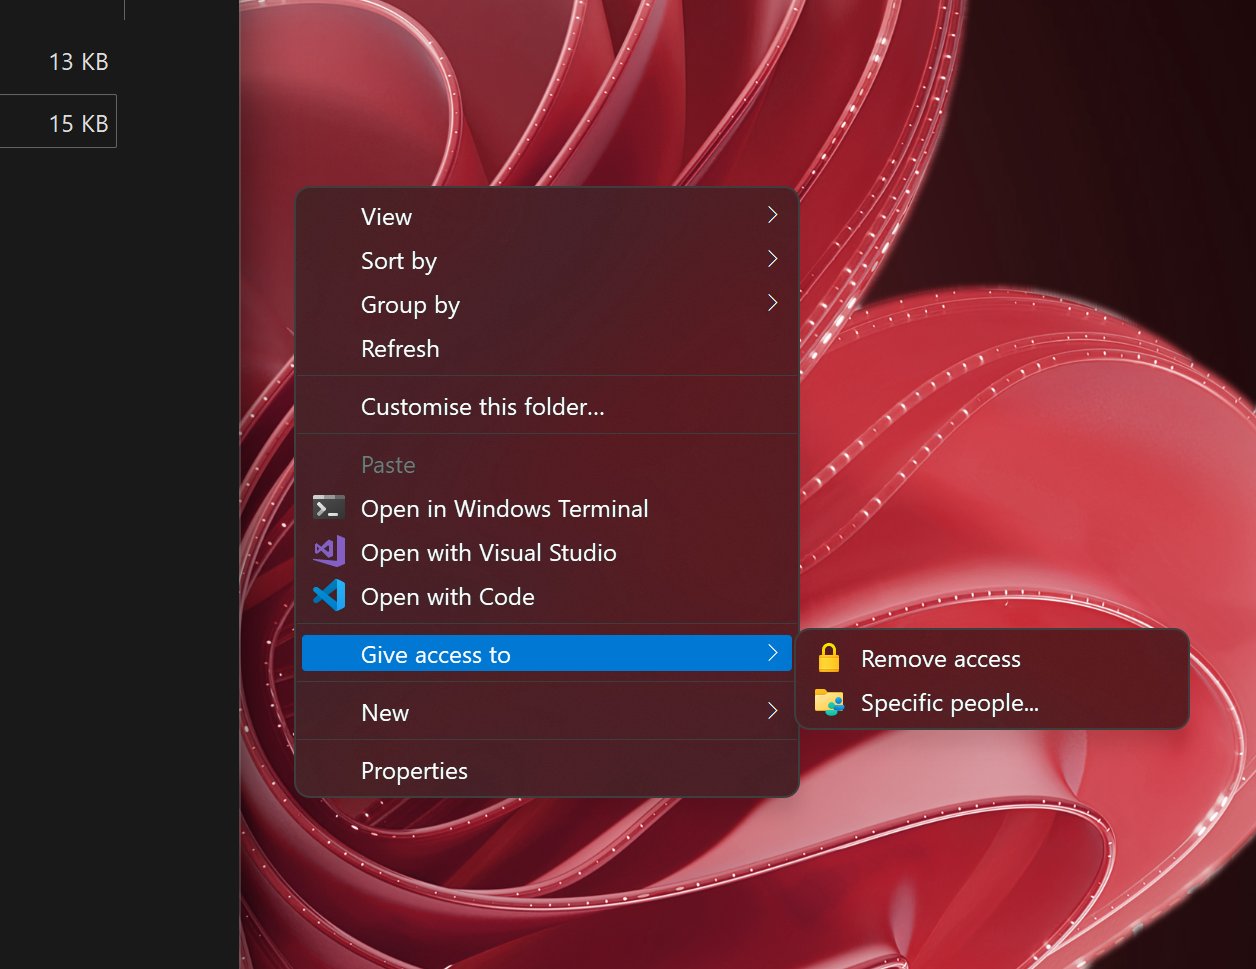Choose Open with Code
1256x969 pixels.
[448, 597]
